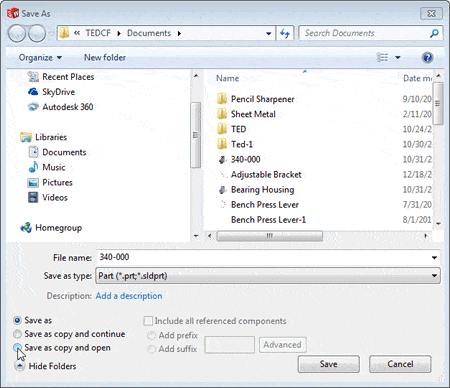Click the Documents library icon
Image resolution: width=450 pixels, height=388 pixels.
click(33, 152)
